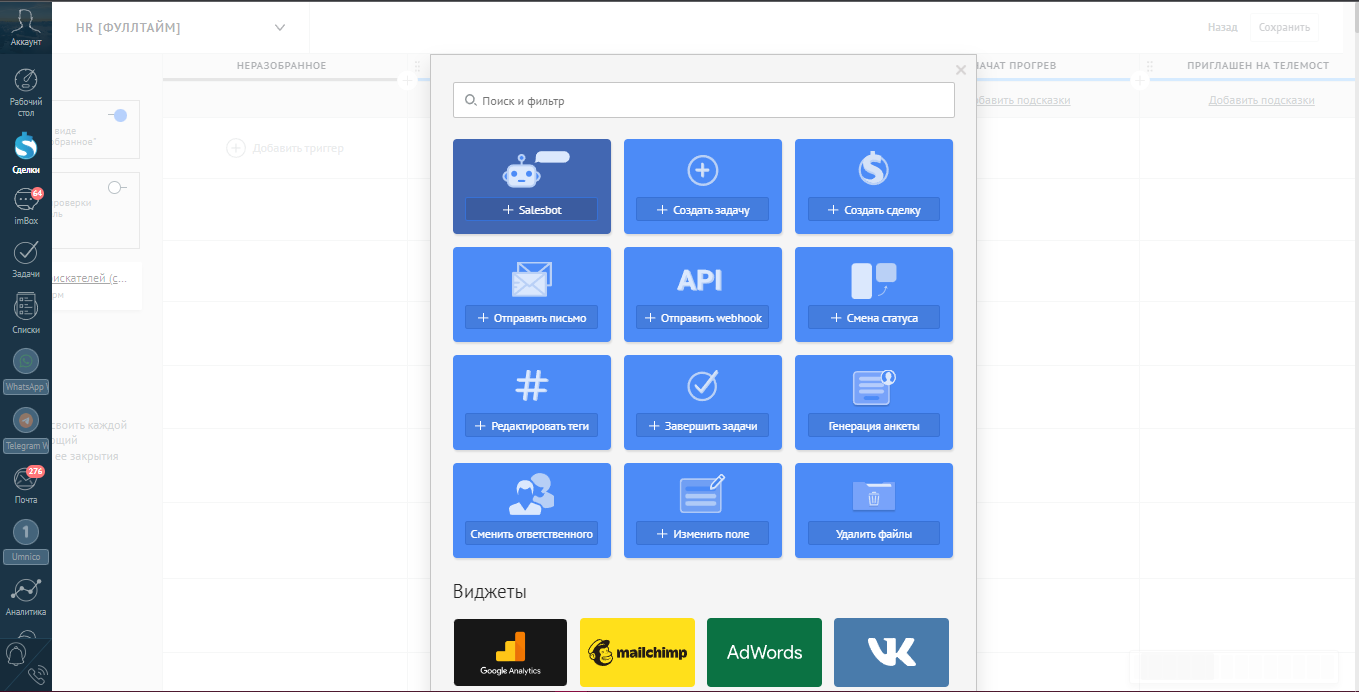Select the Отправить webhook action
This screenshot has width=1359, height=692.
point(702,318)
